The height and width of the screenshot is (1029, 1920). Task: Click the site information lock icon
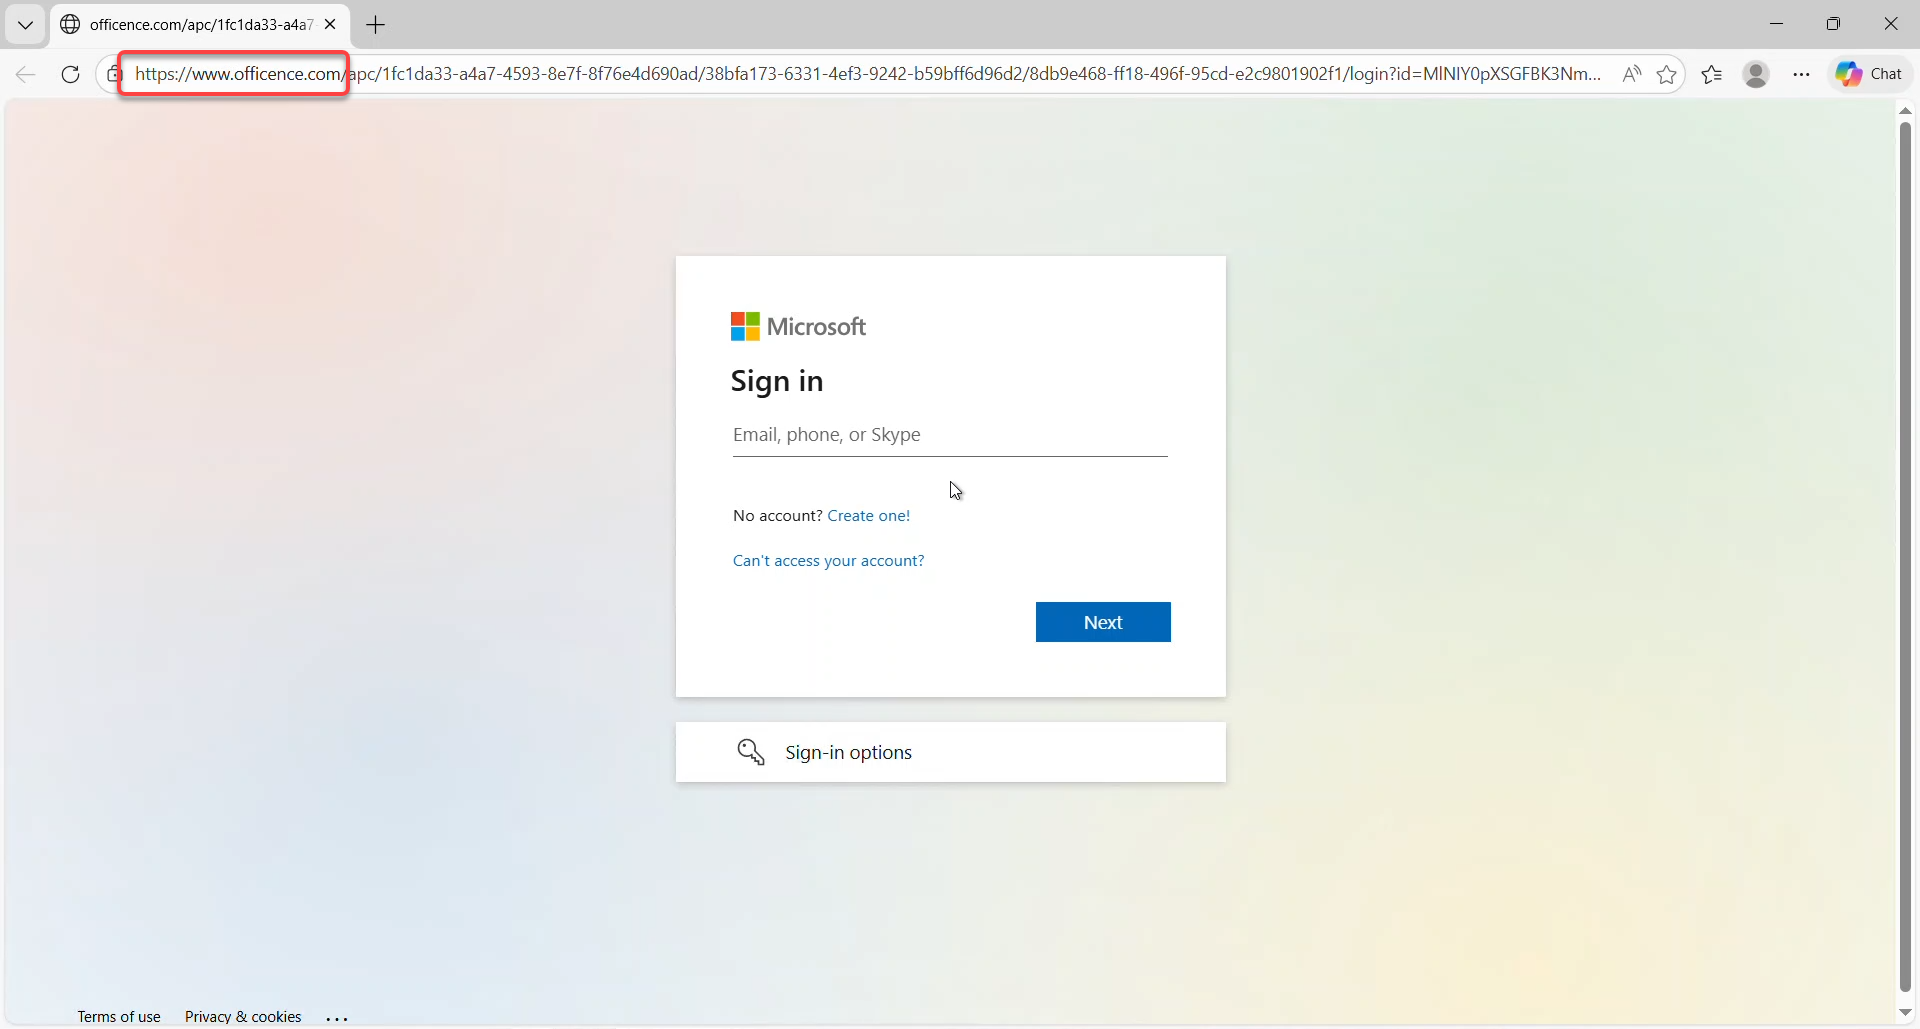(113, 75)
